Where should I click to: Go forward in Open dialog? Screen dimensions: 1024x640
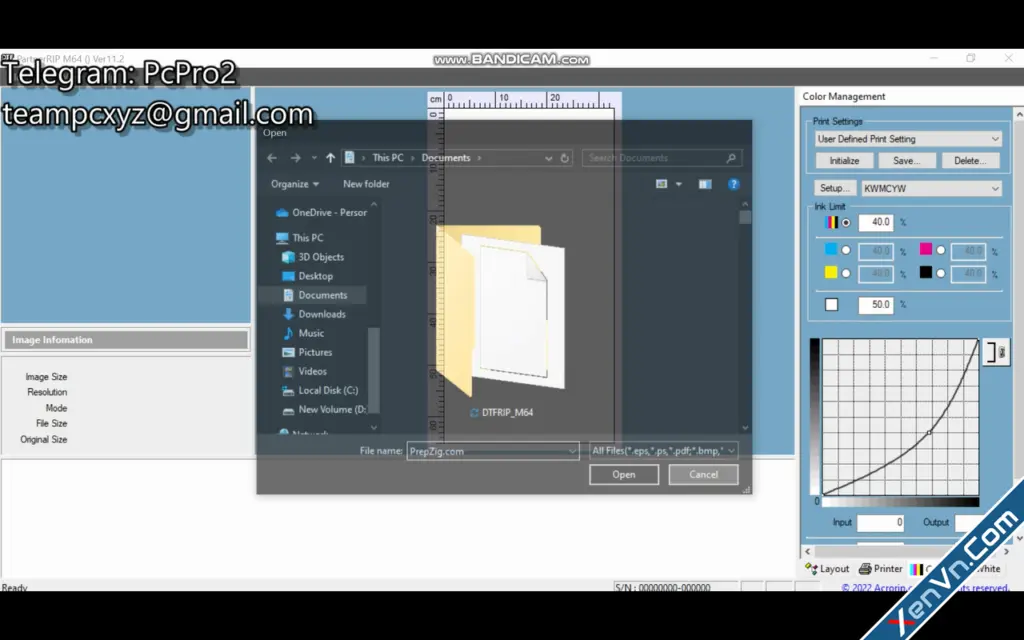coord(295,158)
